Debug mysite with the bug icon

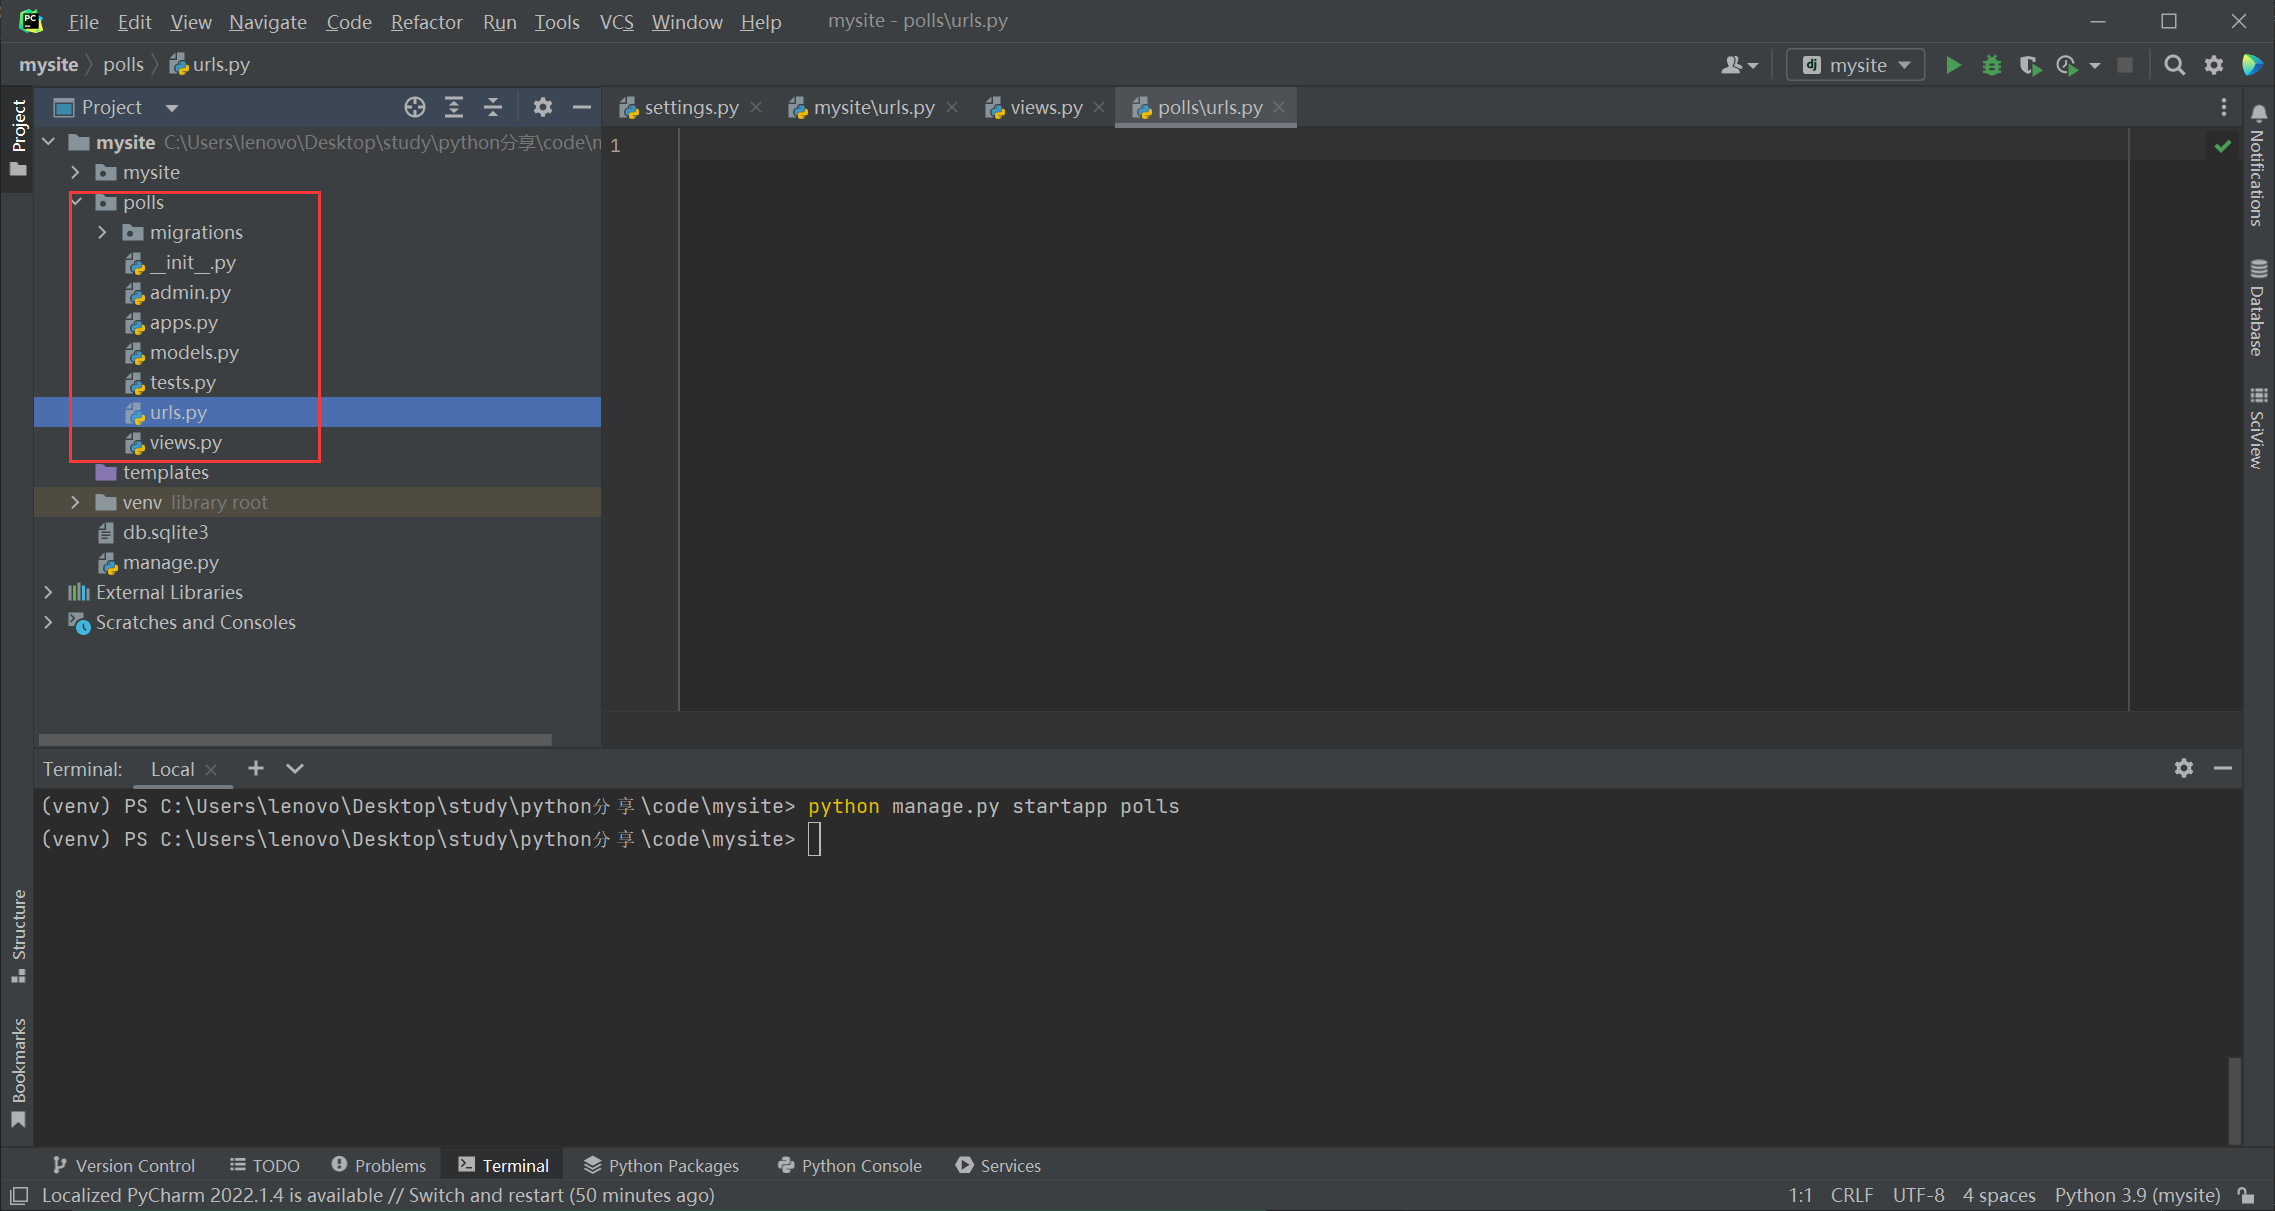tap(1991, 65)
